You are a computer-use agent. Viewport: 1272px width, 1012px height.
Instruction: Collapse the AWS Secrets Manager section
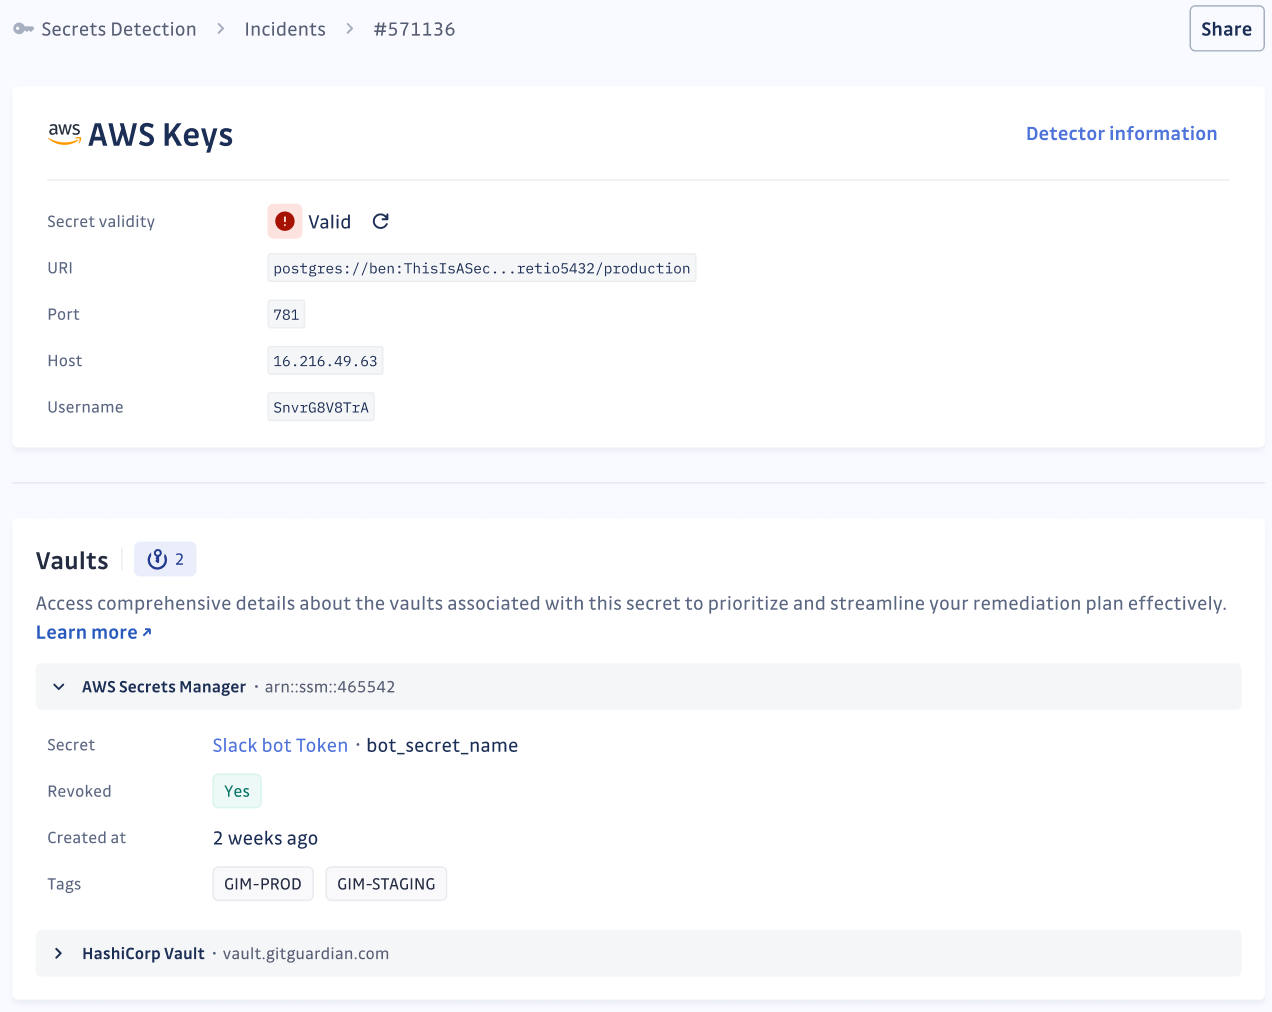click(x=59, y=687)
